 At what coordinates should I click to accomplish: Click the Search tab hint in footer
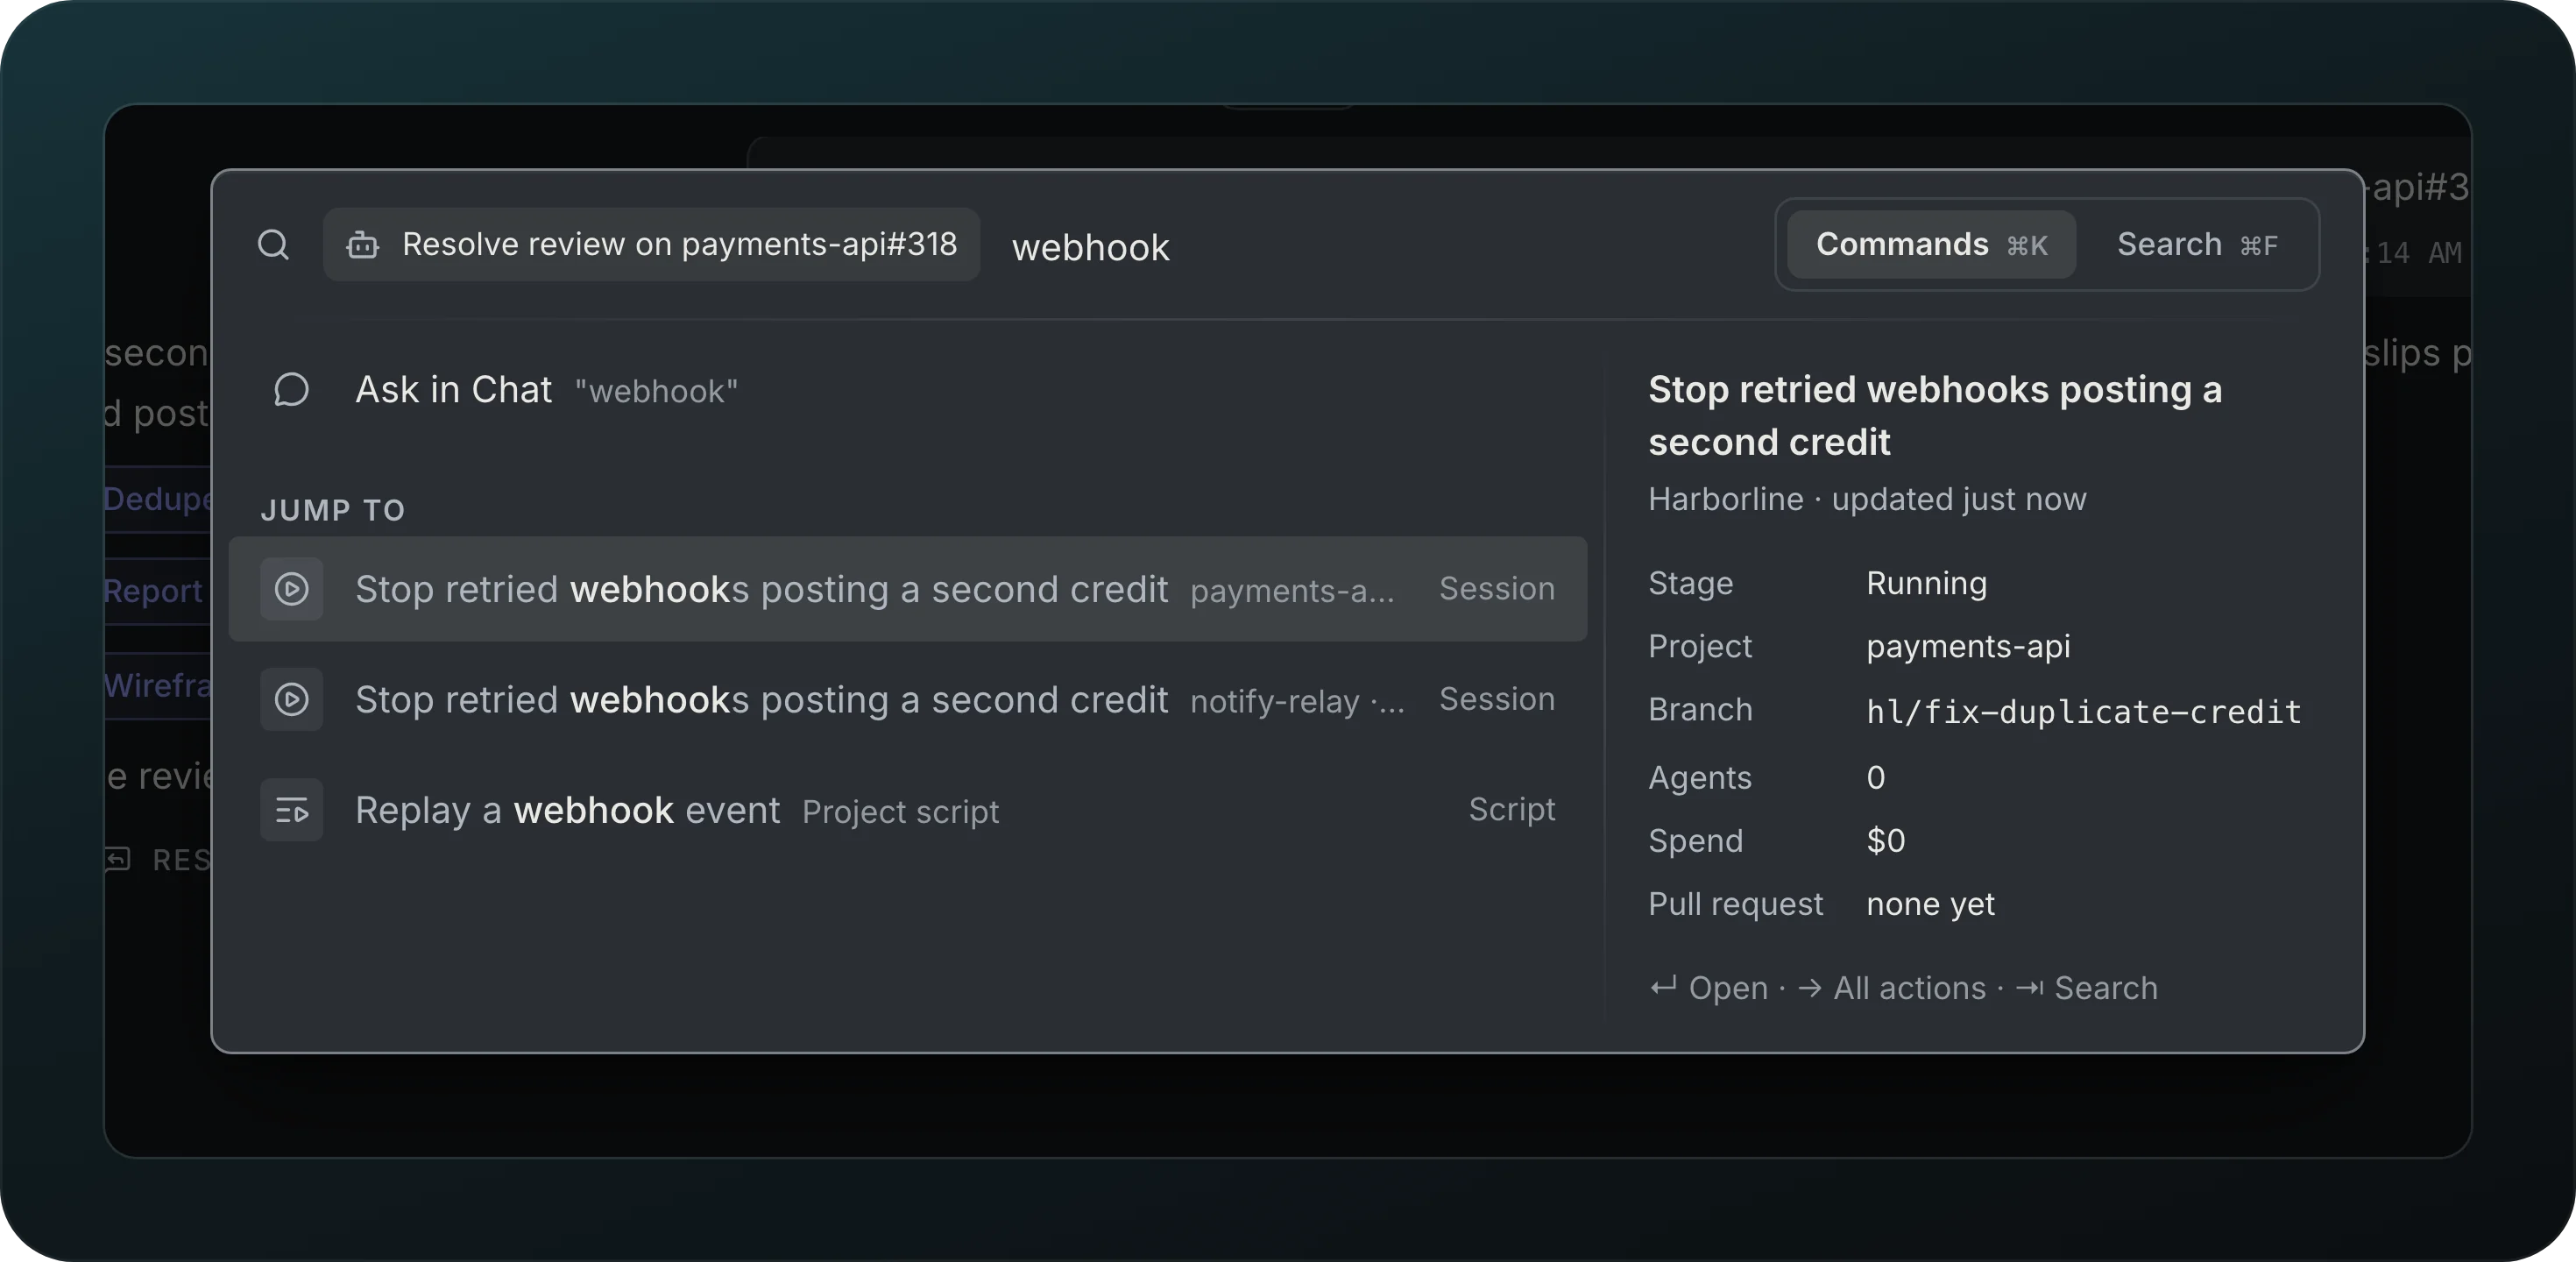(2086, 988)
